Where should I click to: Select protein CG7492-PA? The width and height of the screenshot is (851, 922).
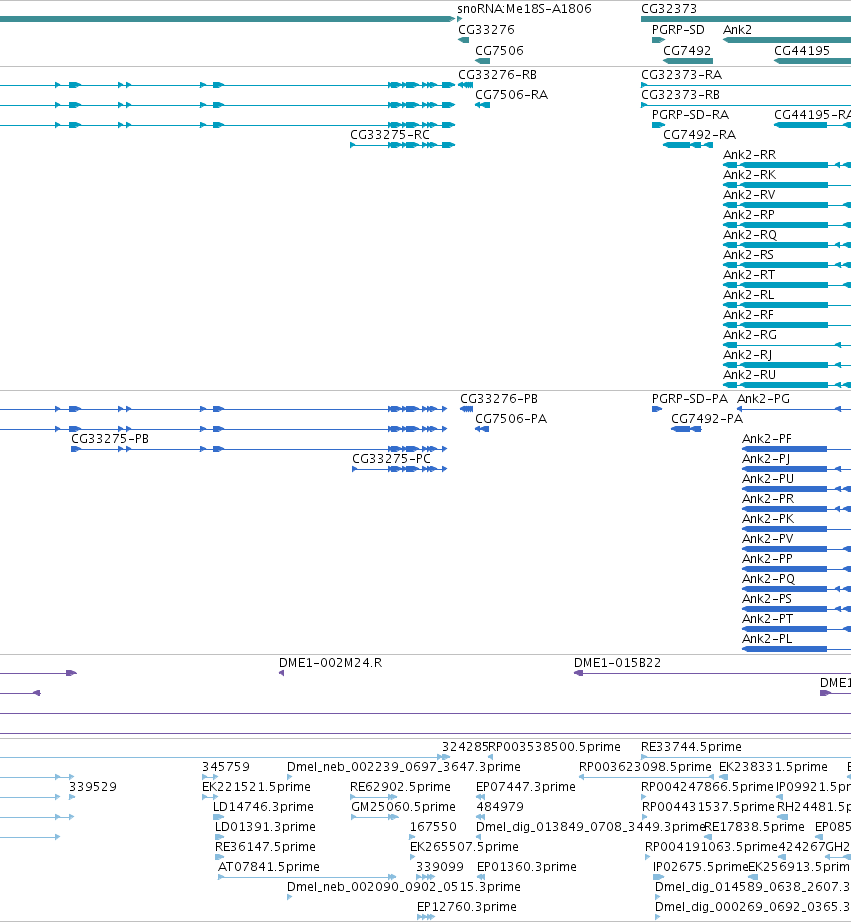(707, 419)
